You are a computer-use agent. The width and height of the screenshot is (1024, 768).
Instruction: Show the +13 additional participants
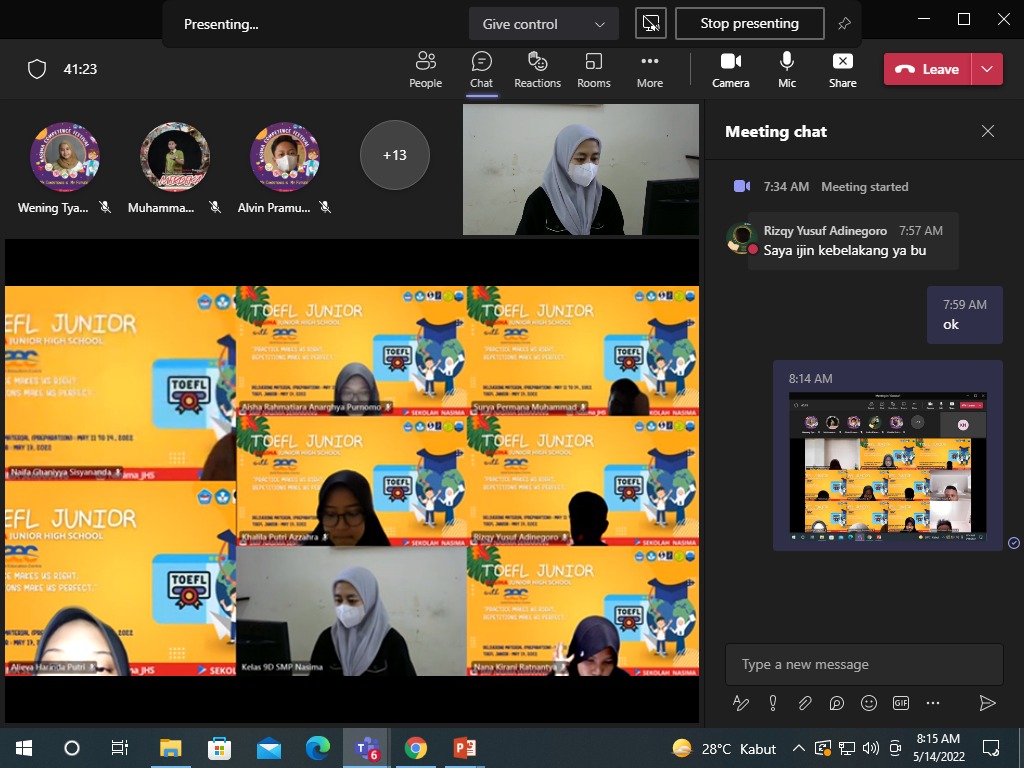pyautogui.click(x=394, y=155)
